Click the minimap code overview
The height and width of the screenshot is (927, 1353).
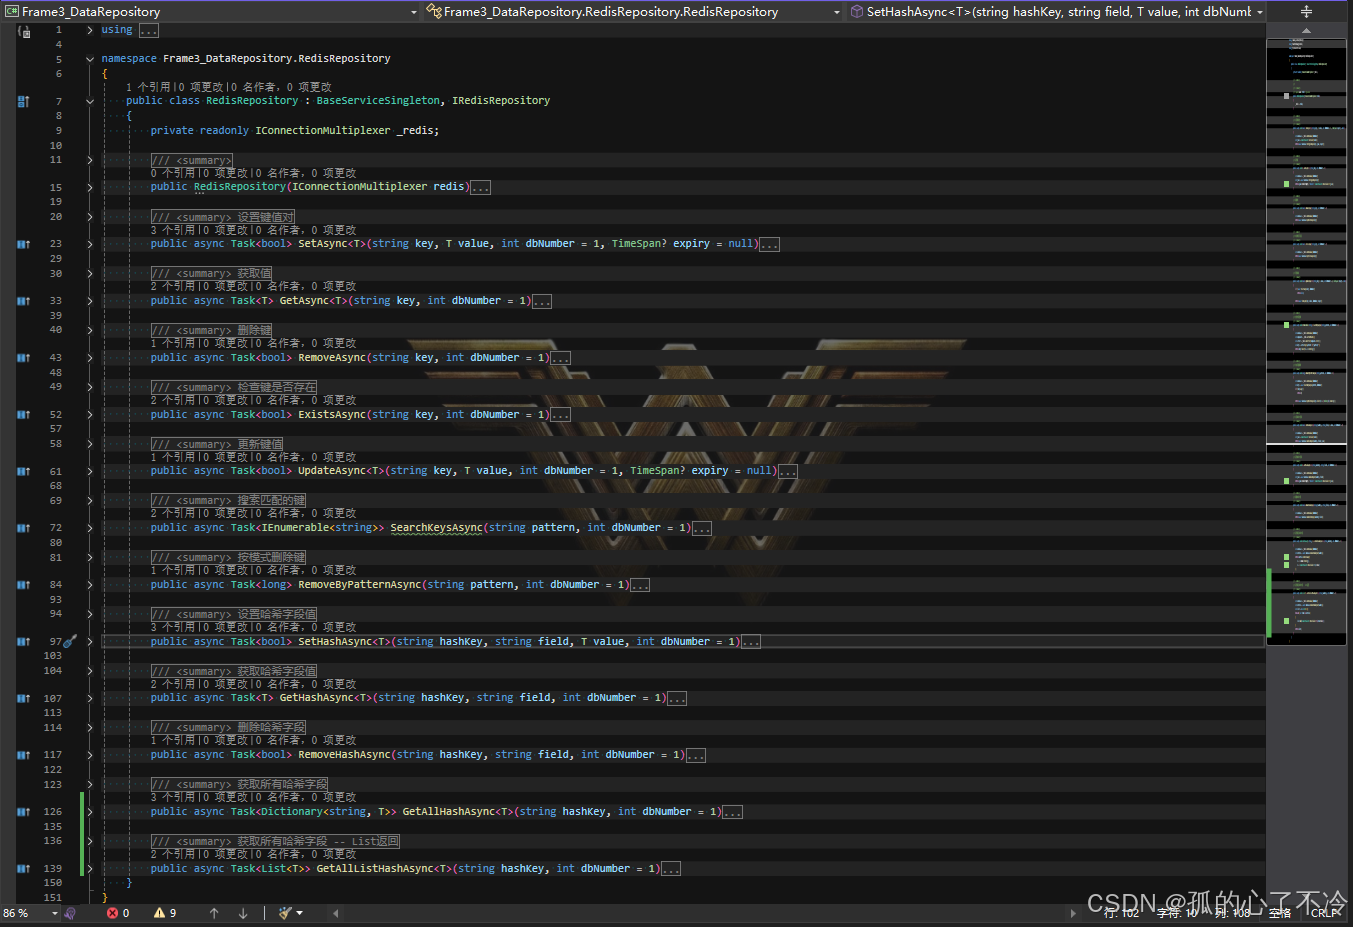[x=1306, y=340]
